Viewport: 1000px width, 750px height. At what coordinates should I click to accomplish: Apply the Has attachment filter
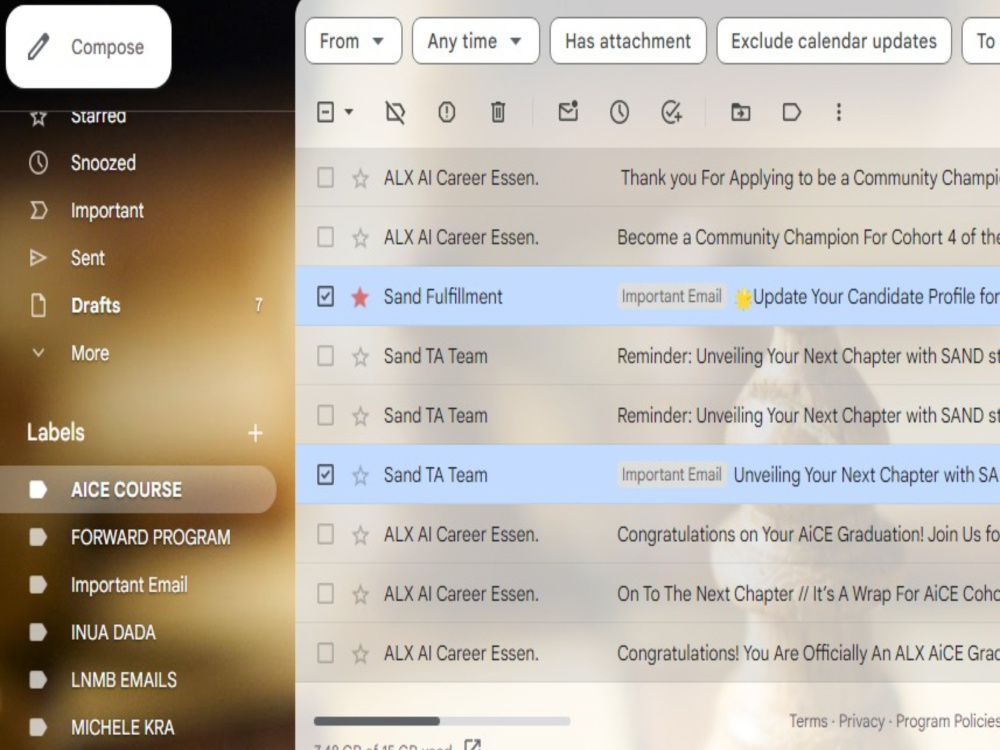tap(628, 41)
